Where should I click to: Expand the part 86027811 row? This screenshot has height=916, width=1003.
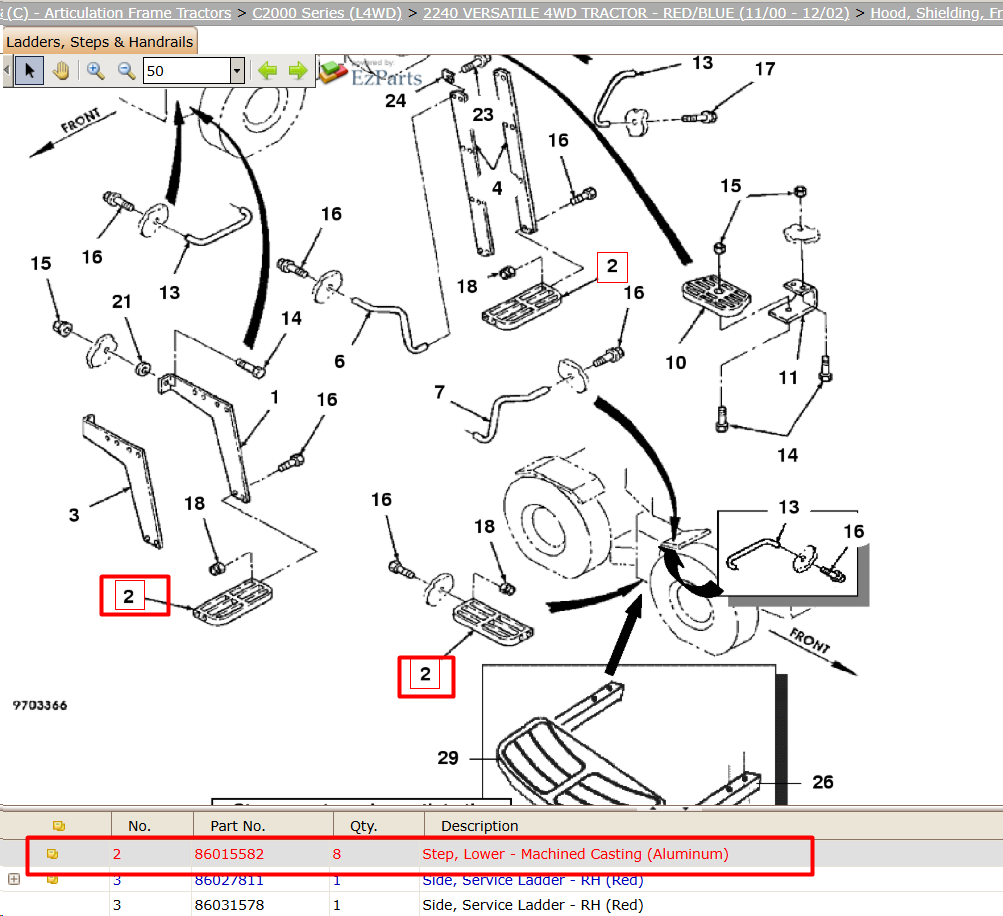click(x=14, y=880)
